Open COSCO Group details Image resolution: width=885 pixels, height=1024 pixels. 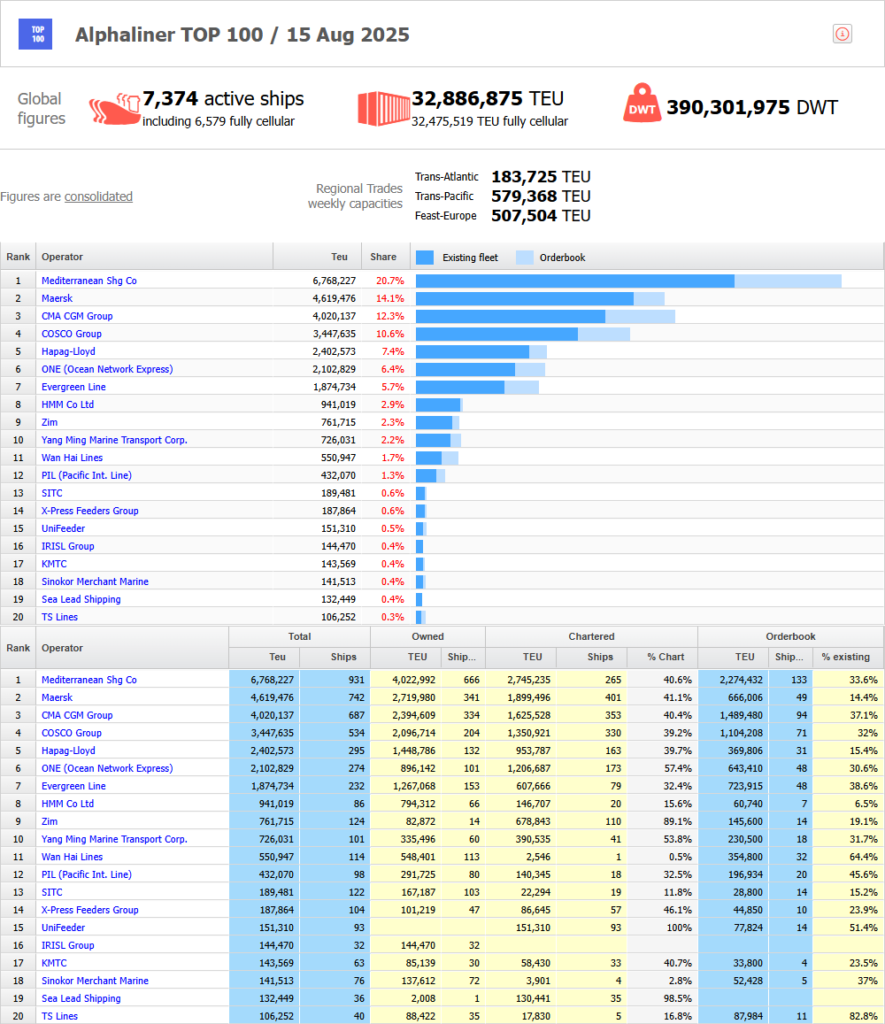click(x=71, y=334)
